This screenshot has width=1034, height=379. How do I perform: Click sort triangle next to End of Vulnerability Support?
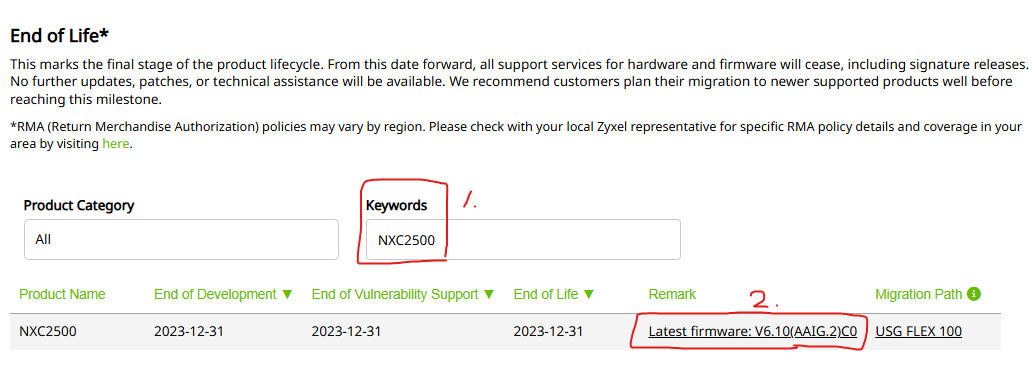(489, 295)
